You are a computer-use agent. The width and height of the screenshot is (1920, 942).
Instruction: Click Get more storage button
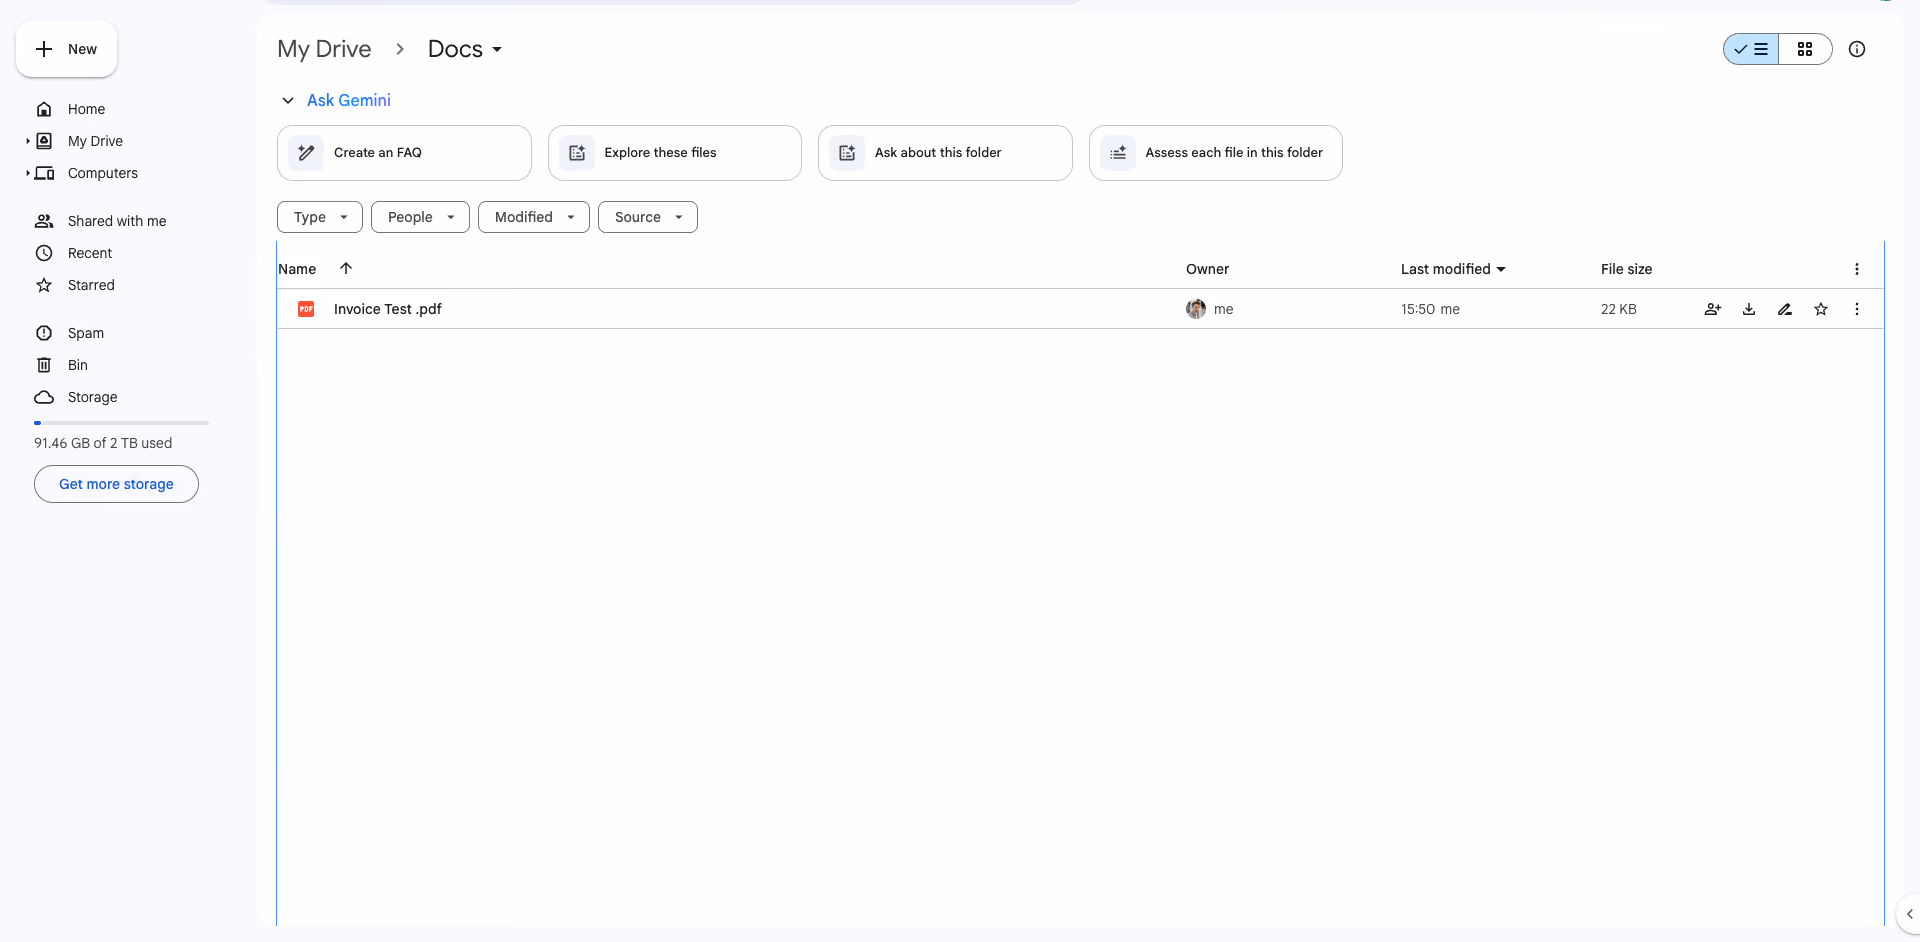116,484
